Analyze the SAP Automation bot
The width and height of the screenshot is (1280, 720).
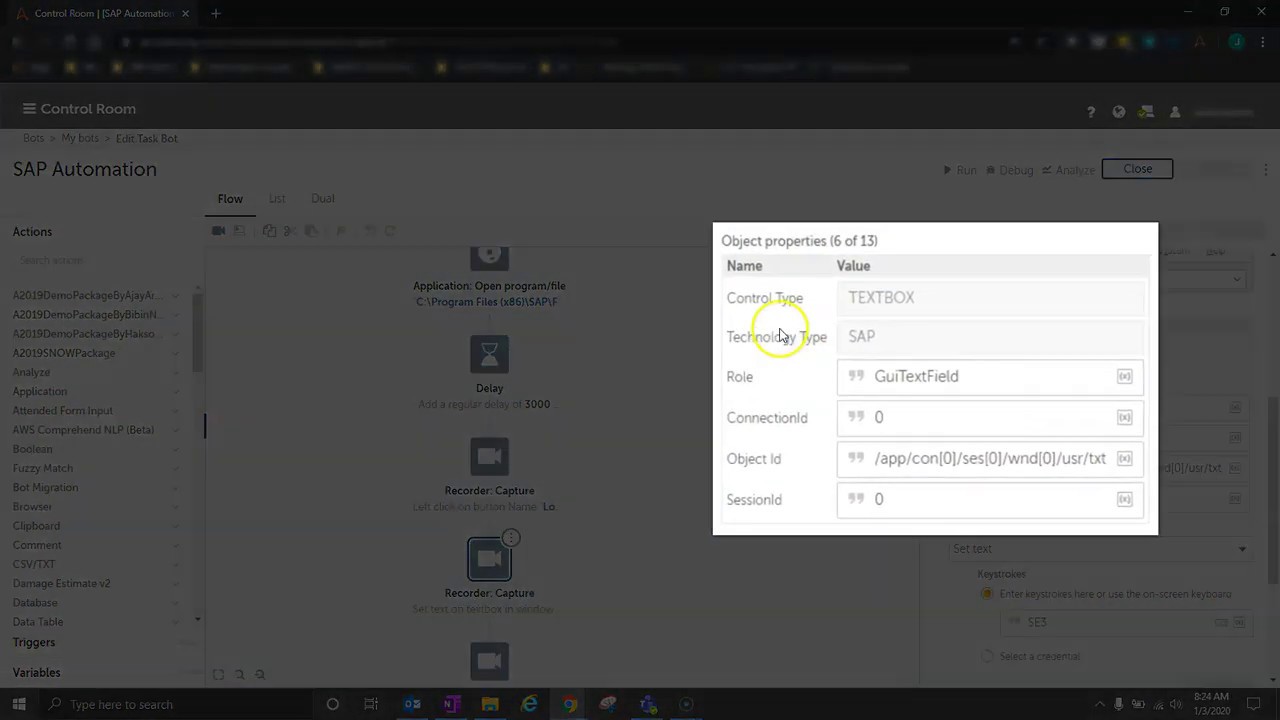point(1069,170)
